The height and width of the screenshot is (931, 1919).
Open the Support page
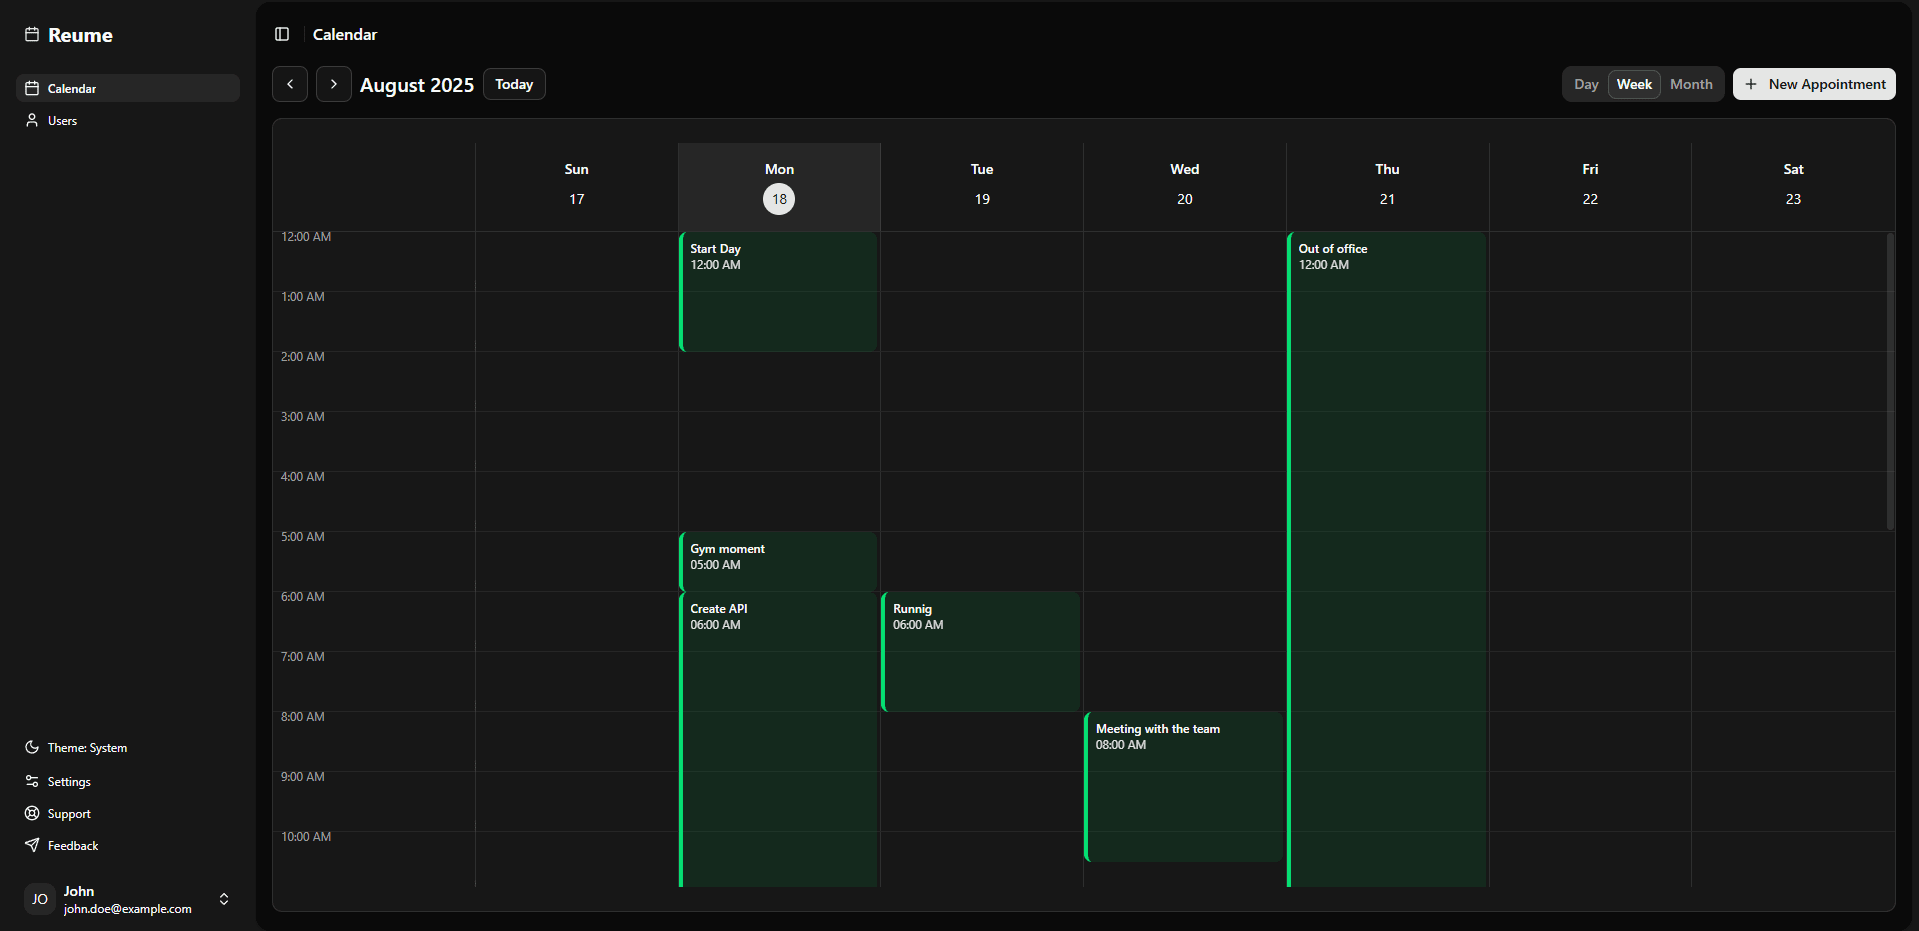click(x=68, y=814)
